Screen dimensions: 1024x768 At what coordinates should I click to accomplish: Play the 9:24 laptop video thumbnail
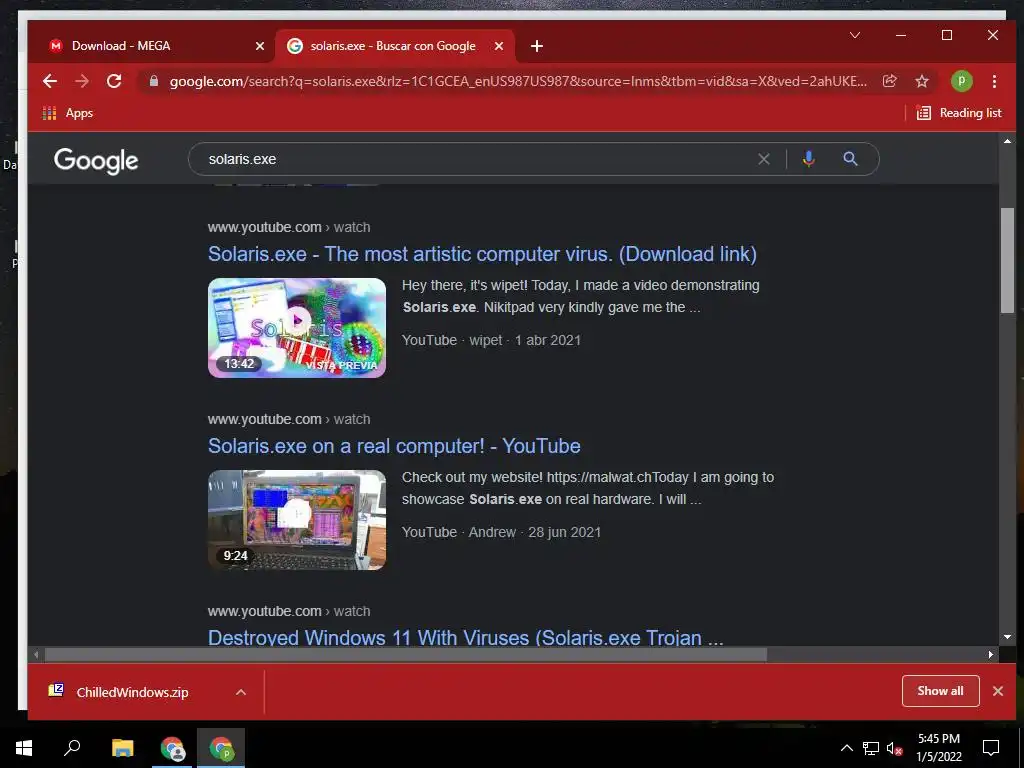pos(296,520)
